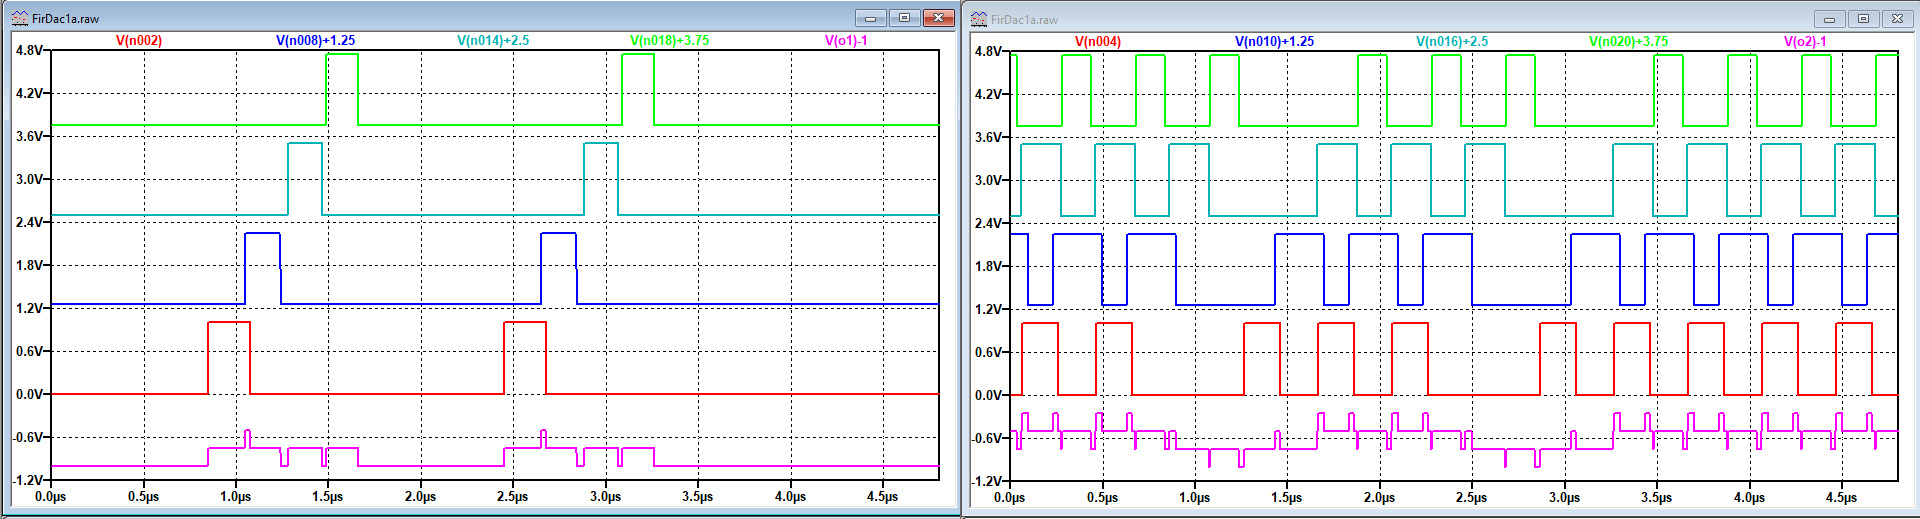
Task: Click -1.2V axis label in left plot
Action: pos(28,480)
